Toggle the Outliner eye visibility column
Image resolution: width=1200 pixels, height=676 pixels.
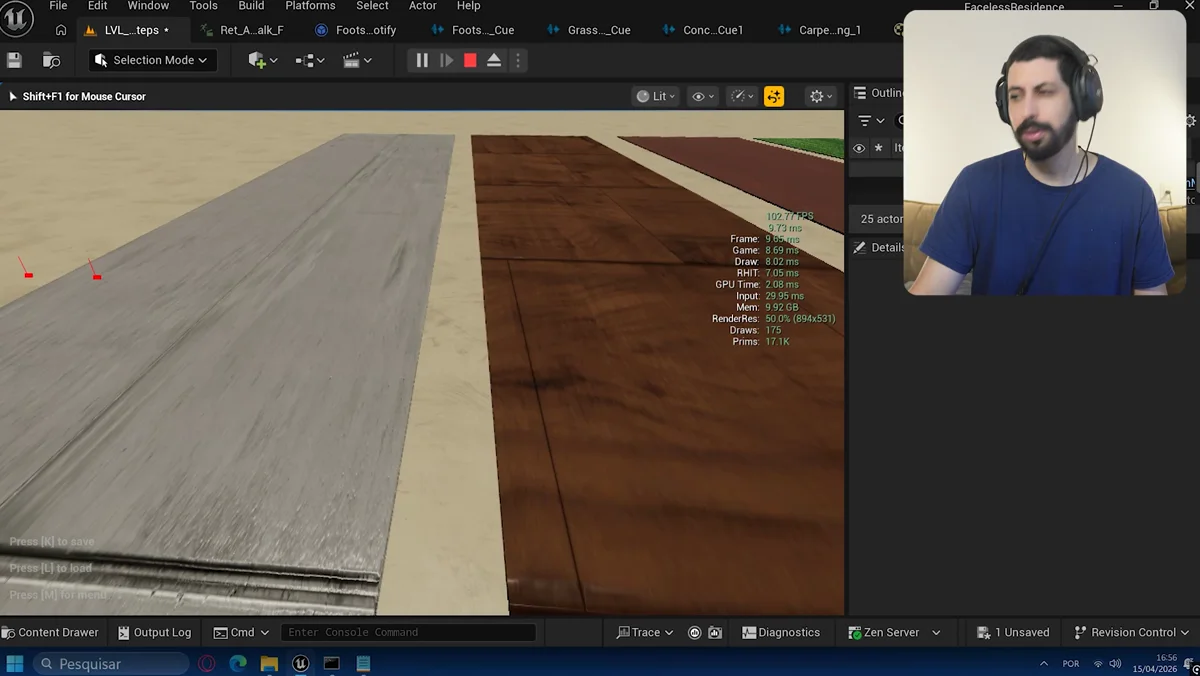(858, 148)
